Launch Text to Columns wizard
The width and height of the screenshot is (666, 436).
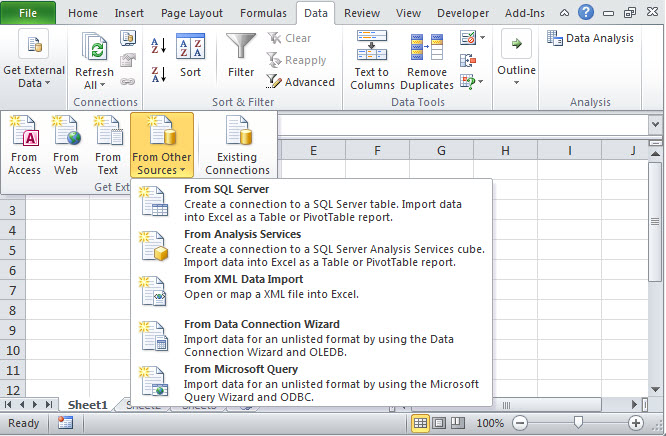[x=372, y=60]
